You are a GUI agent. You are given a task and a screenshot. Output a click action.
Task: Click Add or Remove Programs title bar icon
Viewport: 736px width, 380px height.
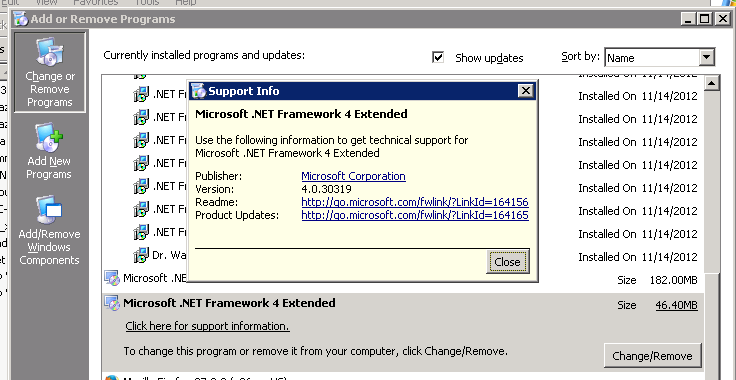click(x=21, y=19)
